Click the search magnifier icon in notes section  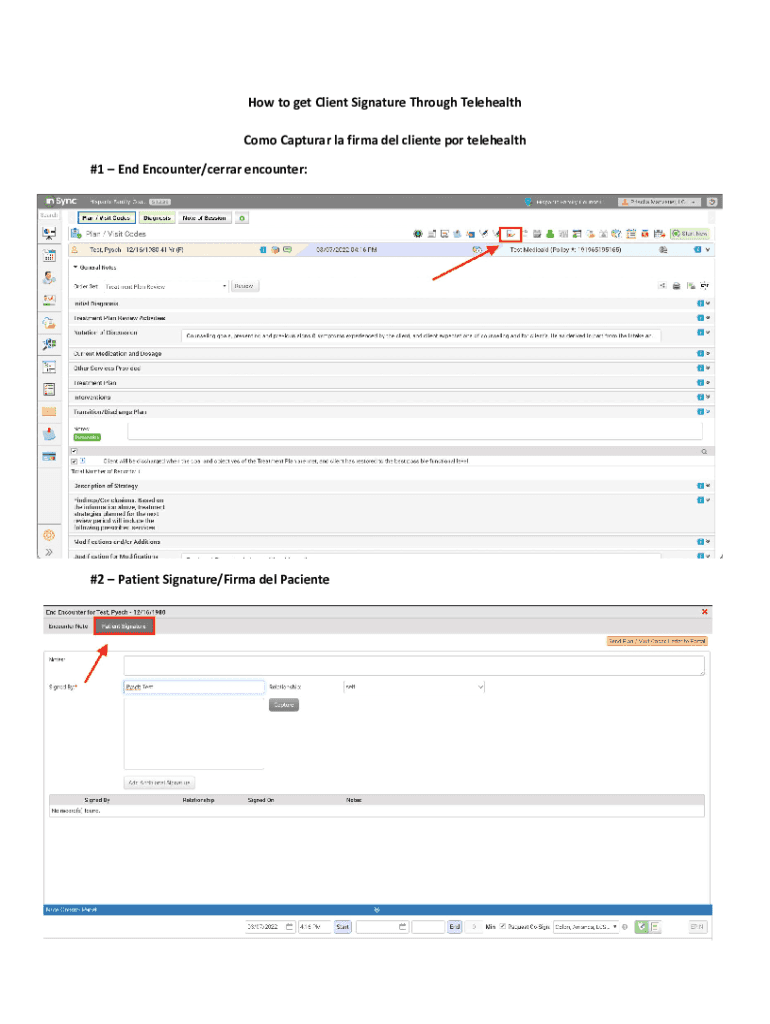coord(705,451)
